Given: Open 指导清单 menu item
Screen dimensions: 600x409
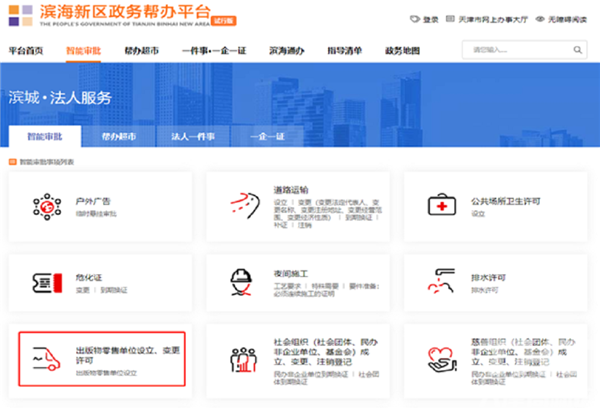Looking at the screenshot, I should (x=344, y=51).
